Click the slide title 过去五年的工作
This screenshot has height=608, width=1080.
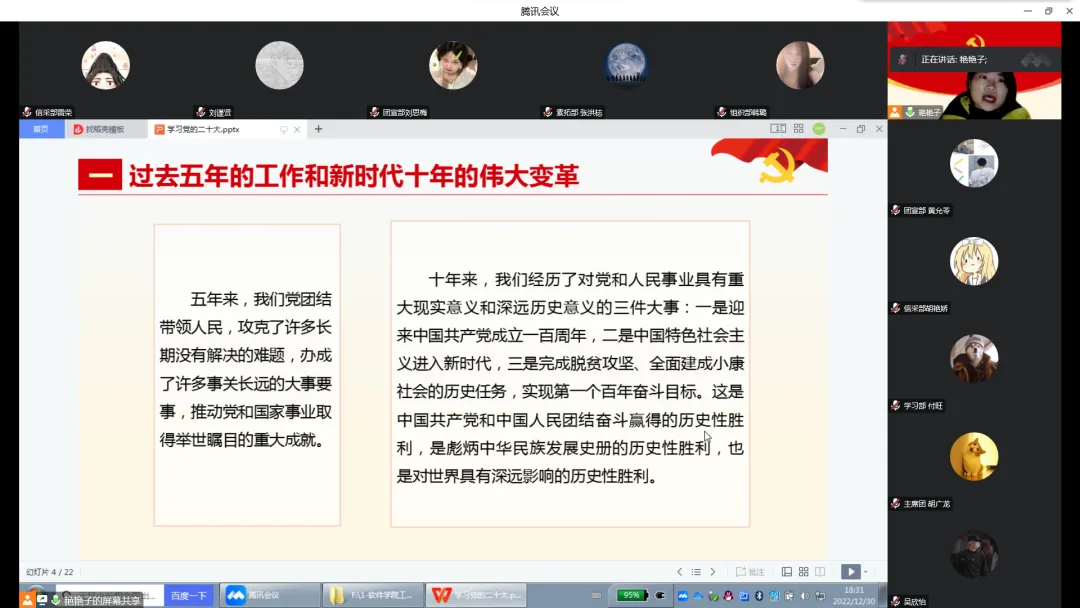coord(353,176)
